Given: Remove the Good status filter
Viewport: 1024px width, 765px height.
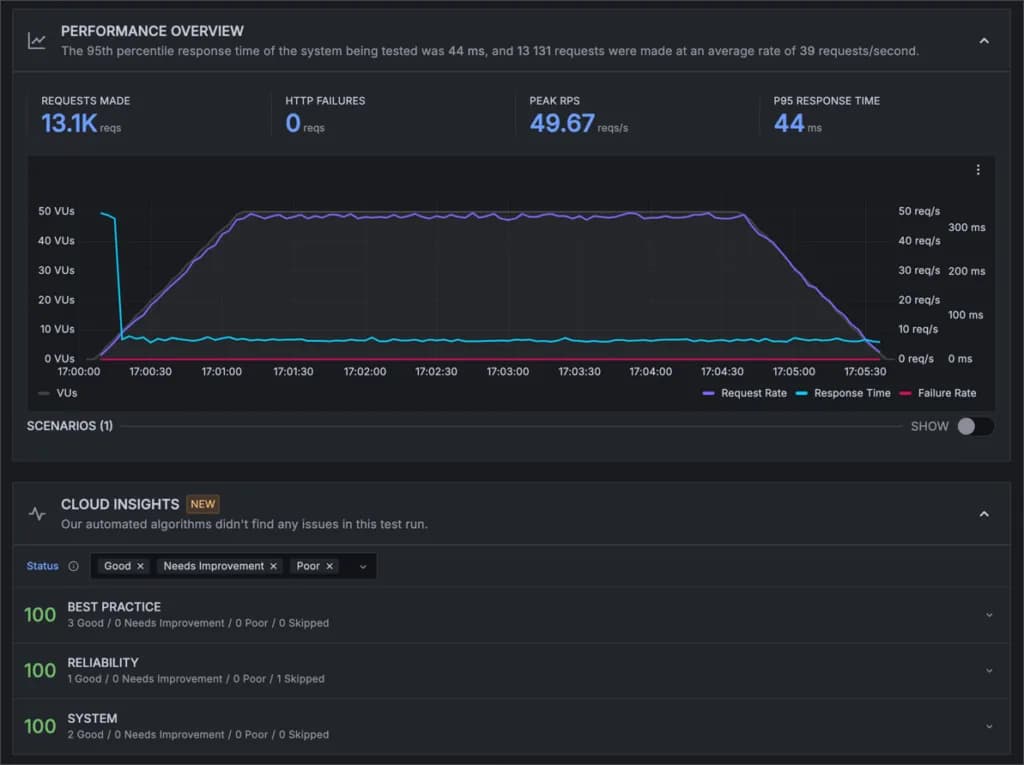Looking at the screenshot, I should (x=142, y=566).
